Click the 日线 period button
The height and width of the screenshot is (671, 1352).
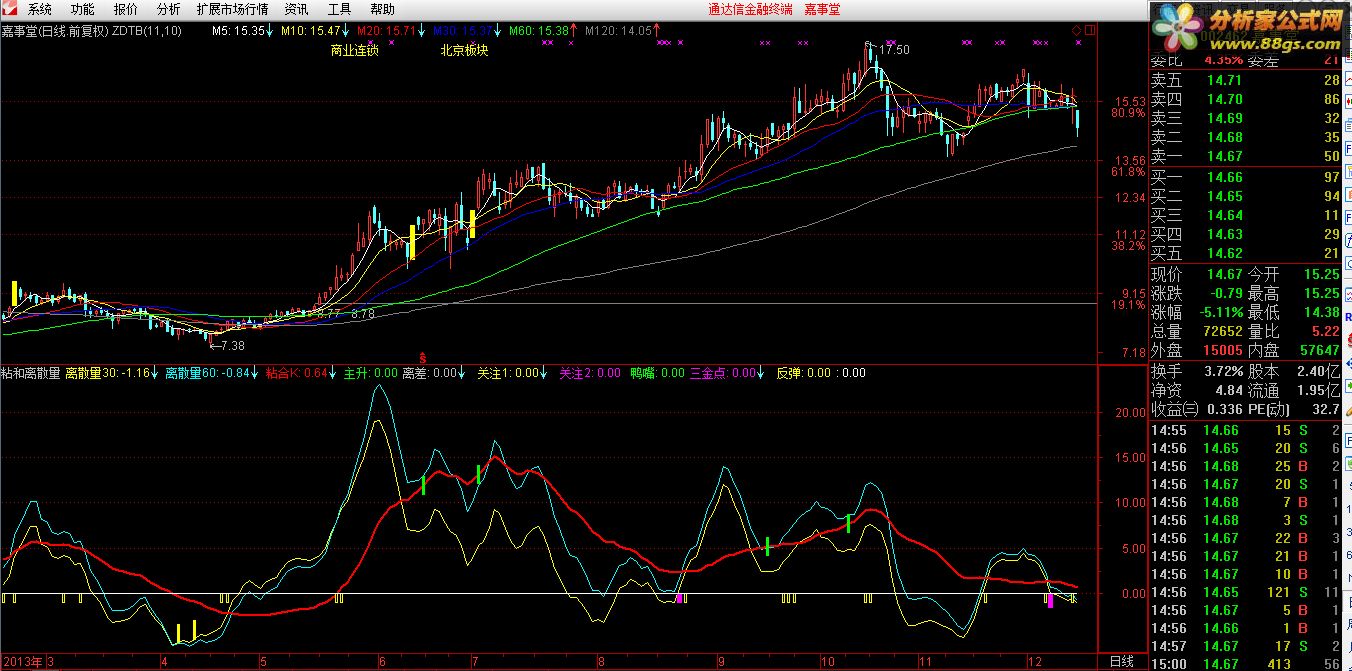[1124, 661]
